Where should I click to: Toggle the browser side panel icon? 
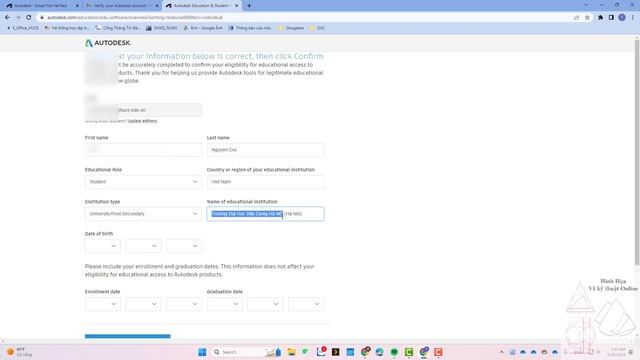click(x=611, y=18)
